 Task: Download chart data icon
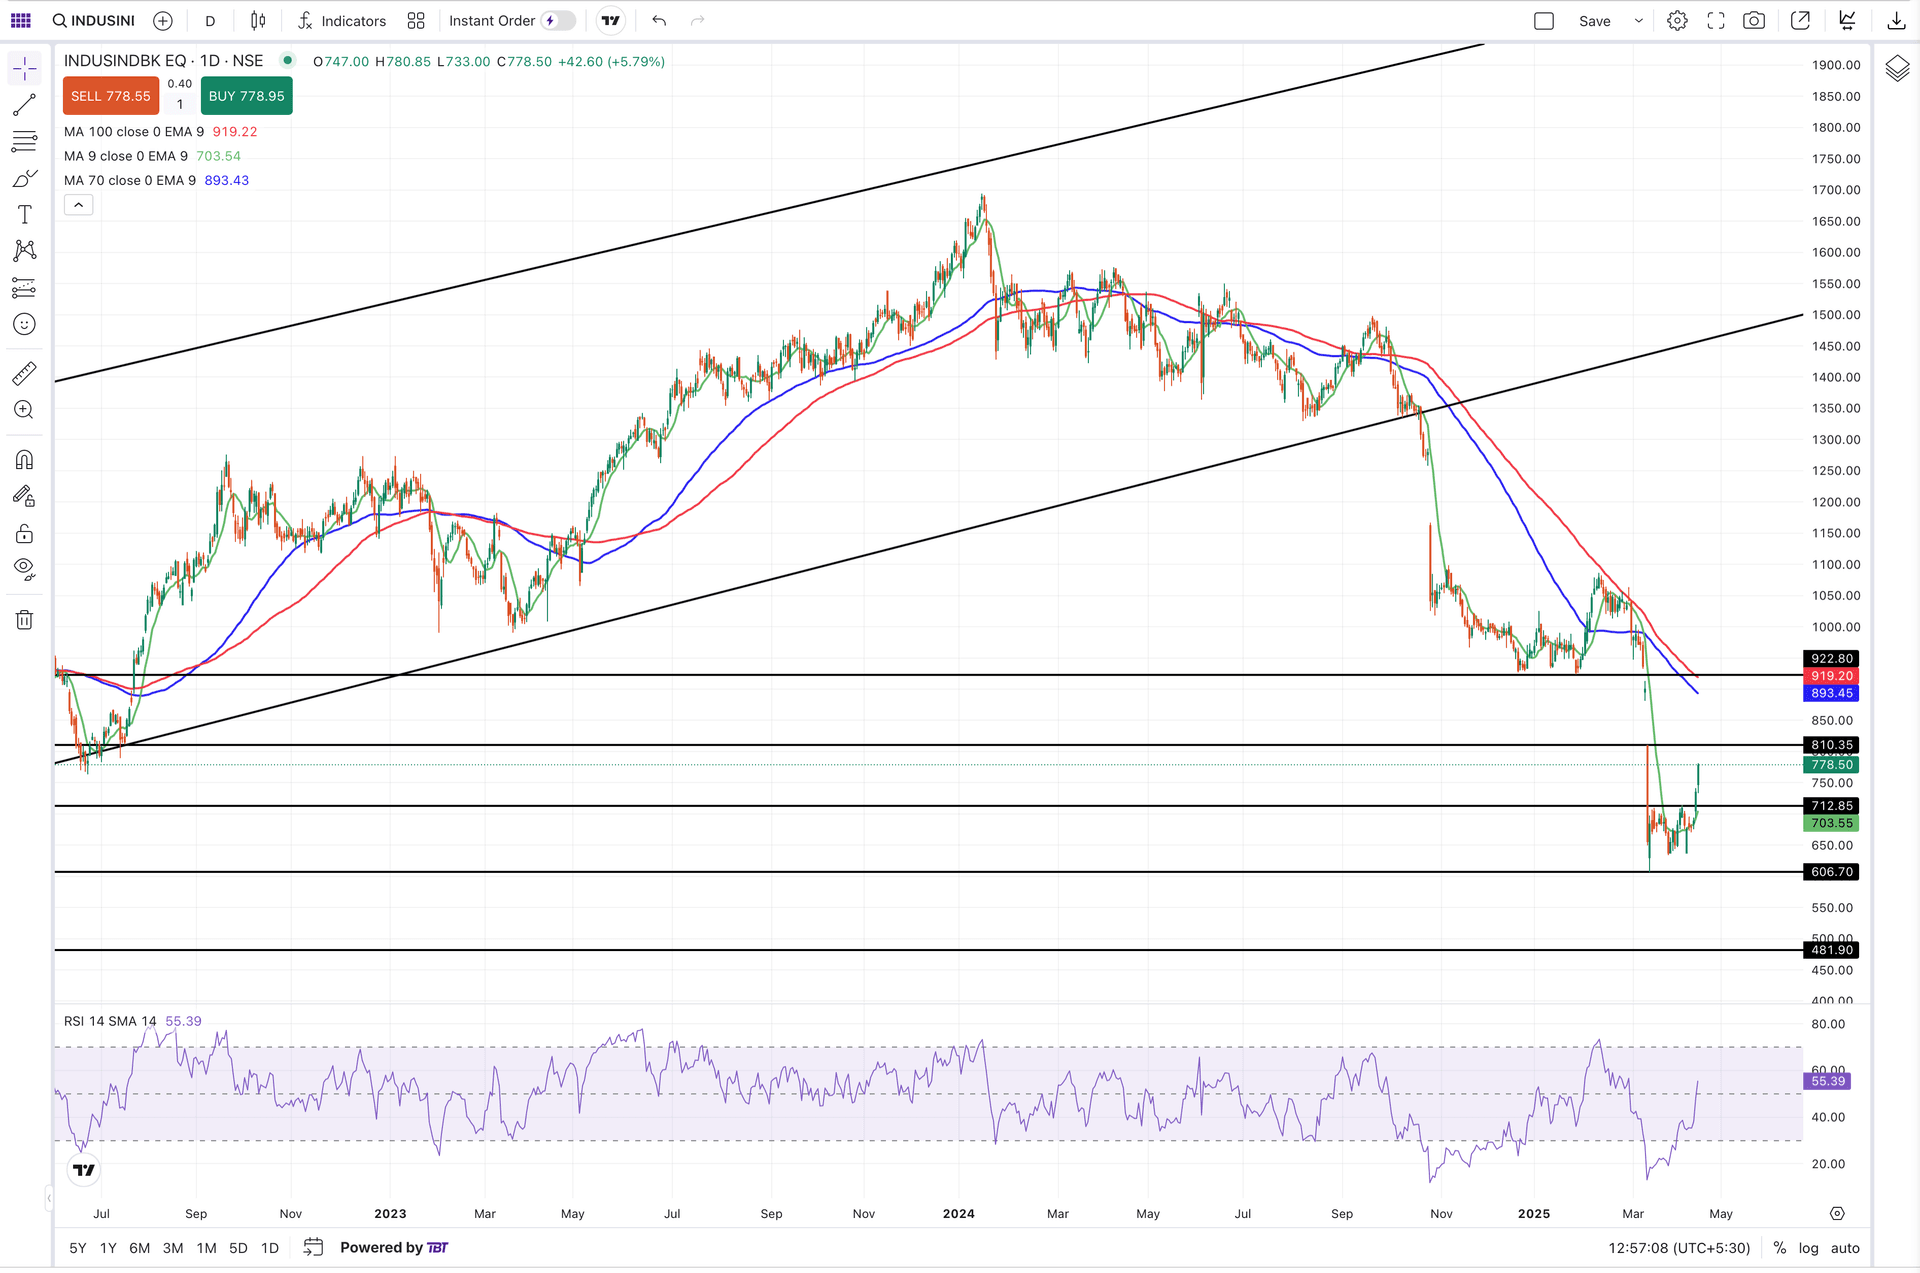(1896, 20)
